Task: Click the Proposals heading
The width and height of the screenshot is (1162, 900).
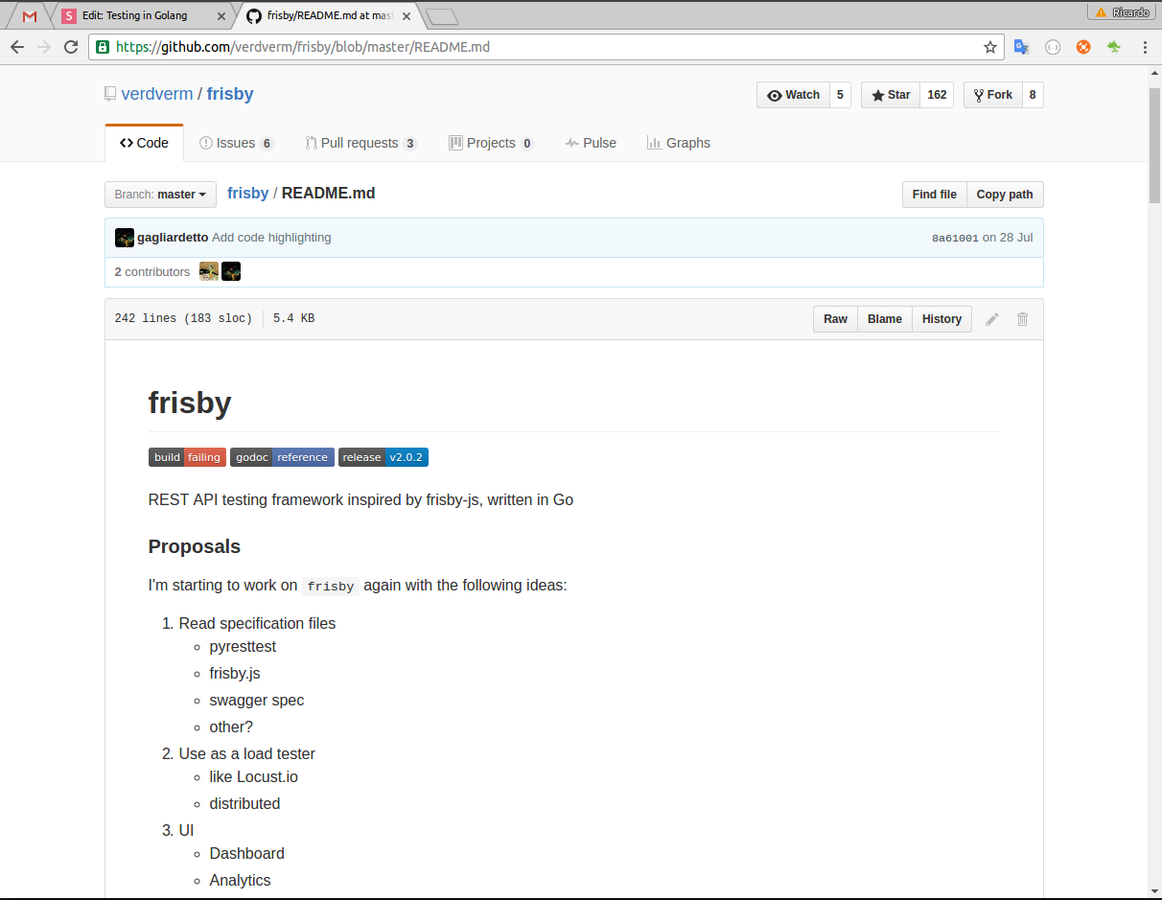Action: (x=194, y=546)
